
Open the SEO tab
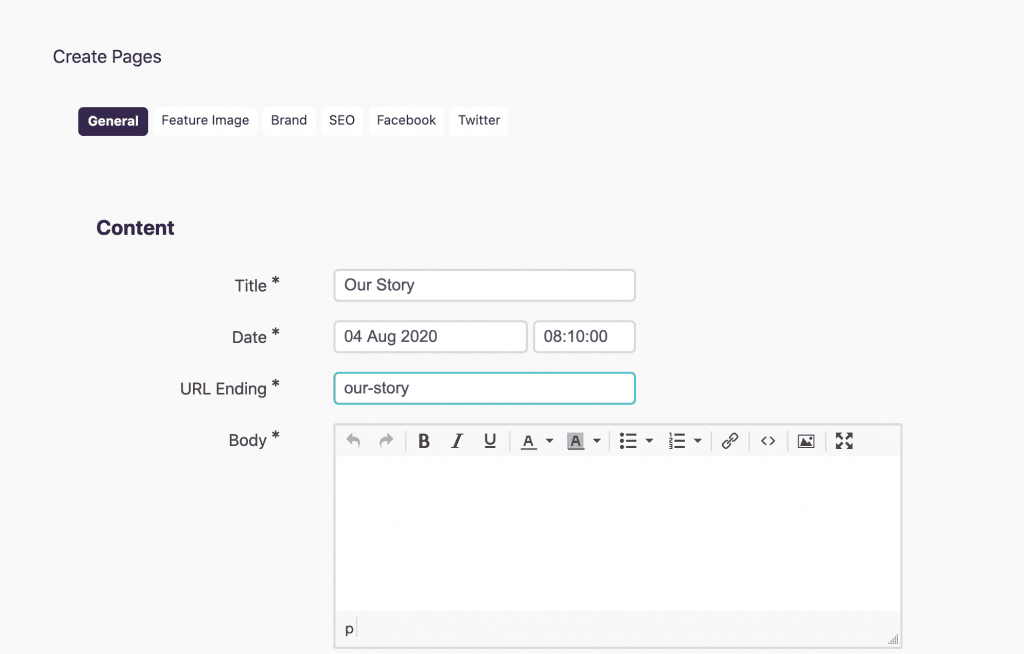pyautogui.click(x=342, y=120)
